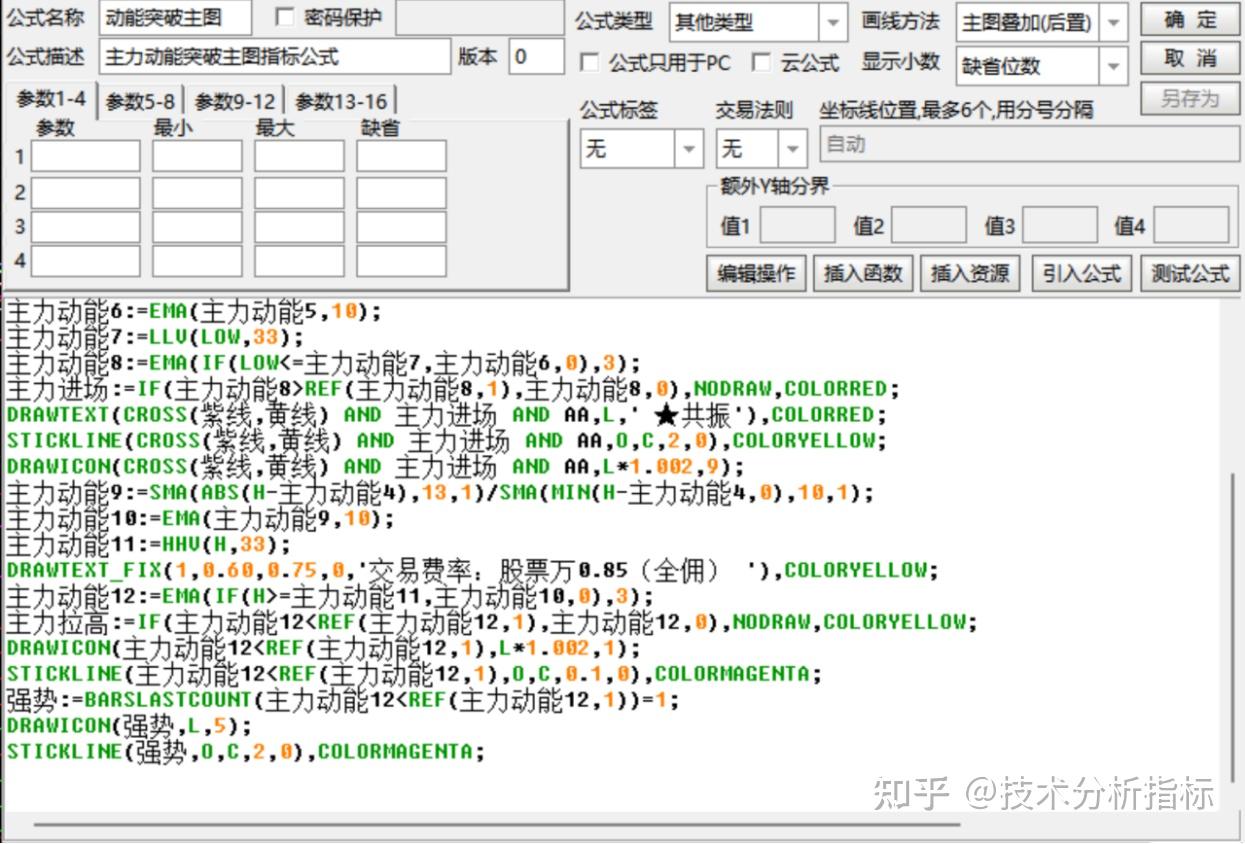Click the 取消 cancel button
The width and height of the screenshot is (1245, 844).
pos(1189,60)
